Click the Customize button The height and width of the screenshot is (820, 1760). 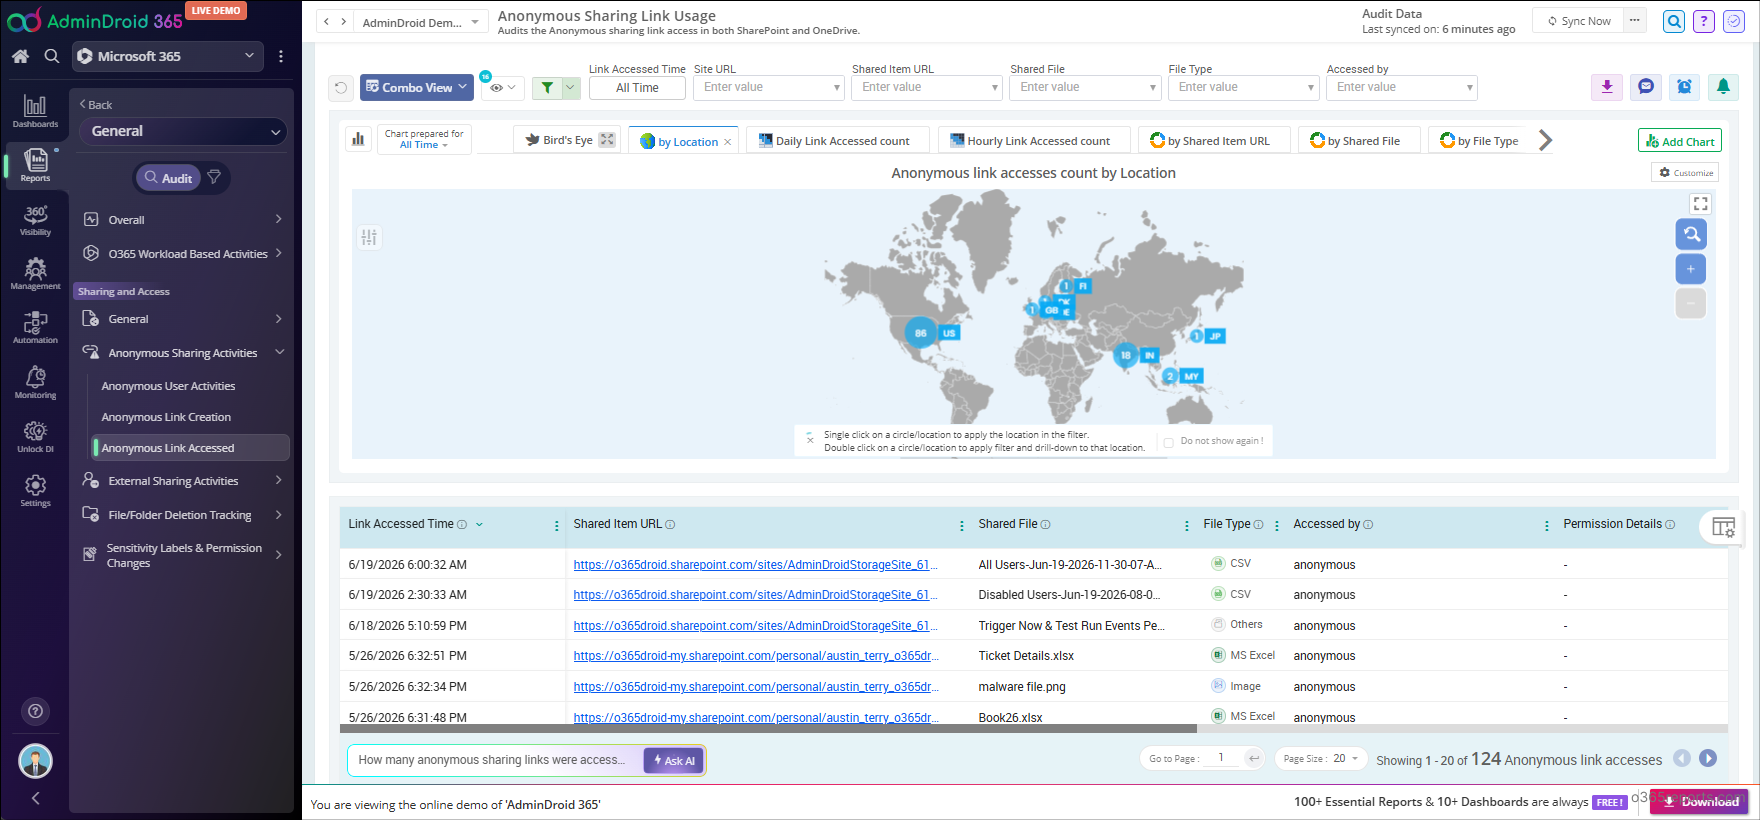coord(1685,173)
